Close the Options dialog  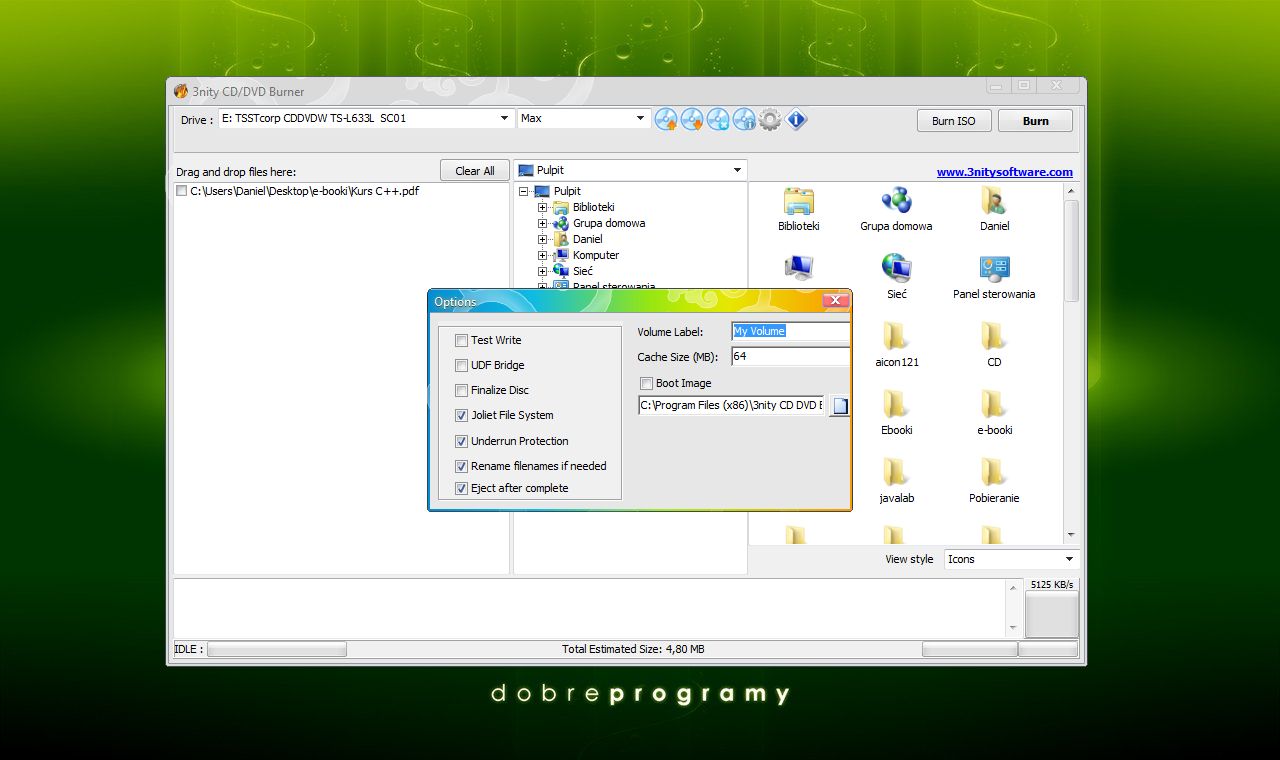[836, 301]
